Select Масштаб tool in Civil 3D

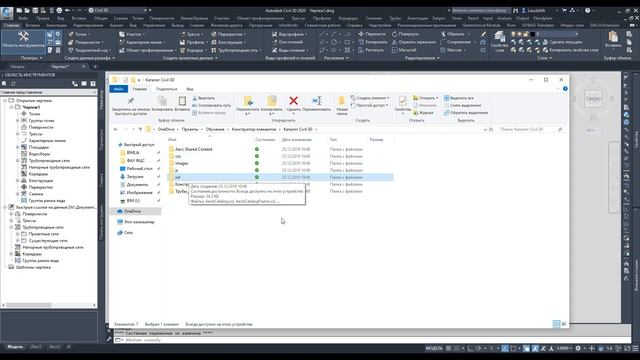[x=404, y=50]
